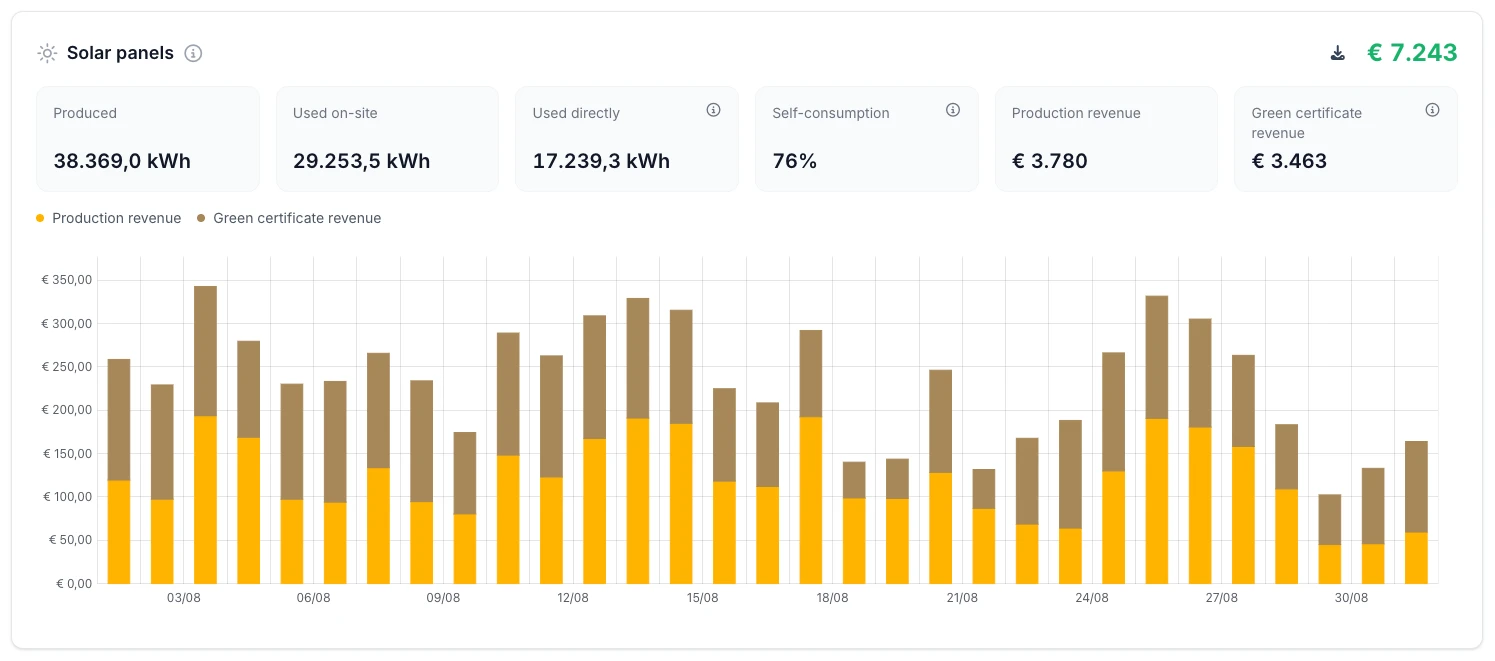Viewport: 1495px width, 661px height.
Task: Click the bar for 24/08
Action: point(1113,468)
